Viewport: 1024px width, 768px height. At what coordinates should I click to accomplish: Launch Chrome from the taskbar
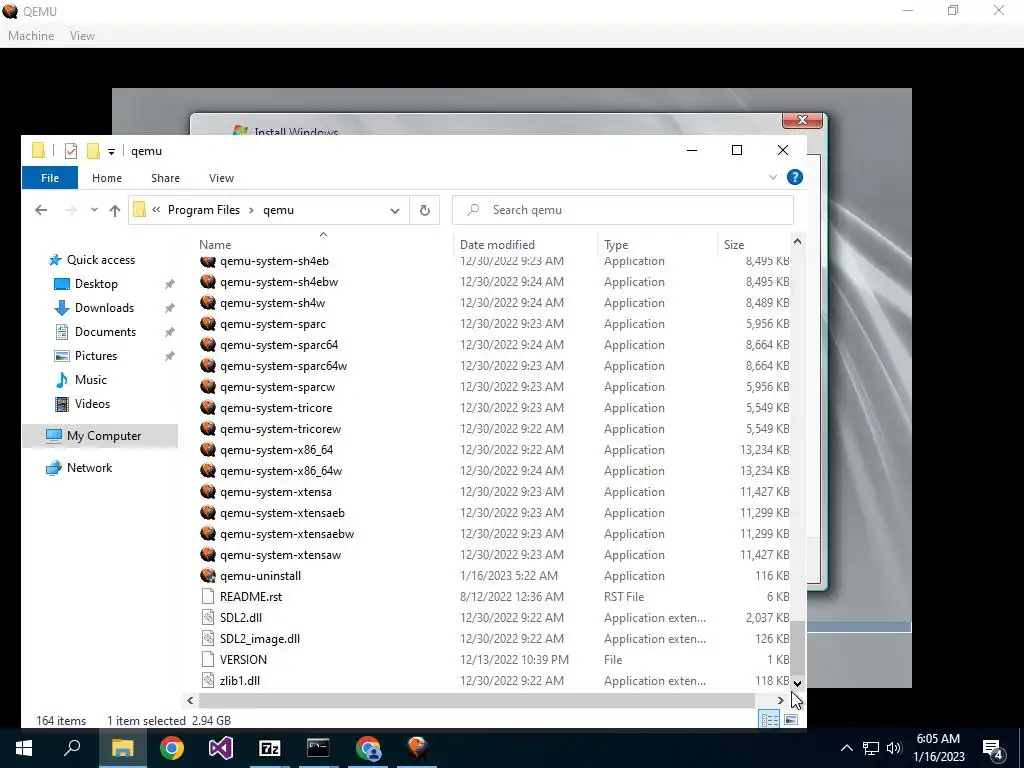tap(172, 748)
